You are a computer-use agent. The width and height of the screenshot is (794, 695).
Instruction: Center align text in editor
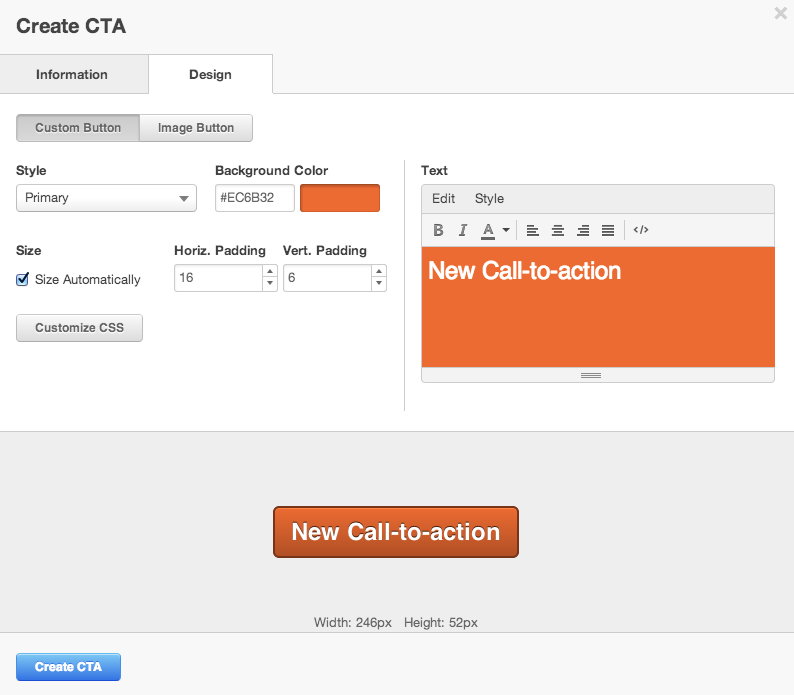pos(558,230)
